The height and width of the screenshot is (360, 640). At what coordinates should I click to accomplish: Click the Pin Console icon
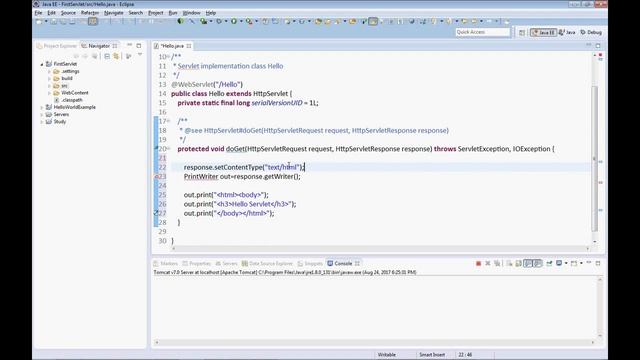pos(549,264)
